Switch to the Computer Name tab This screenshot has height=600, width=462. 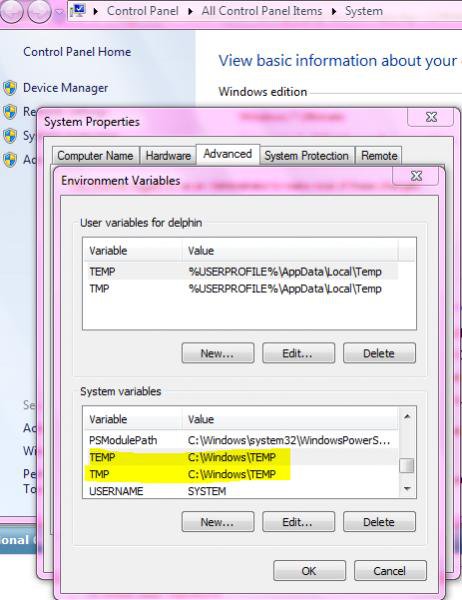point(95,156)
